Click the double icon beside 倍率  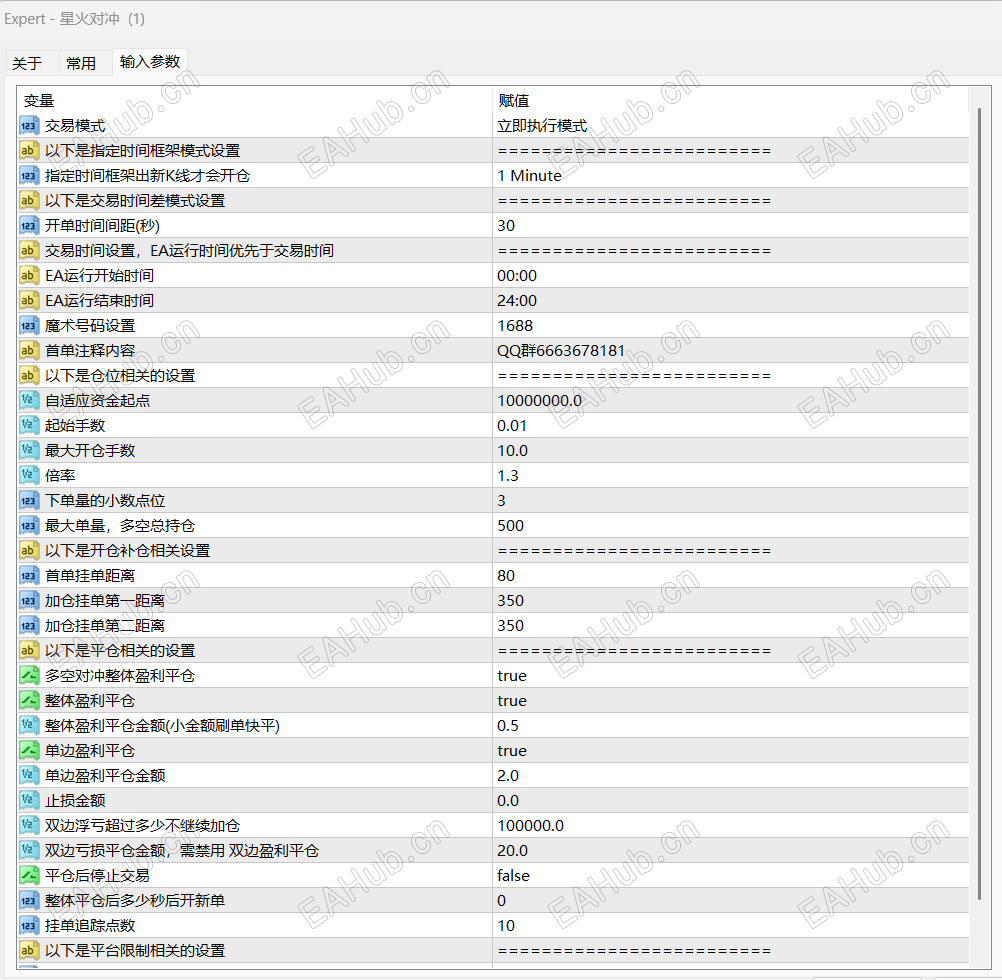[29, 475]
